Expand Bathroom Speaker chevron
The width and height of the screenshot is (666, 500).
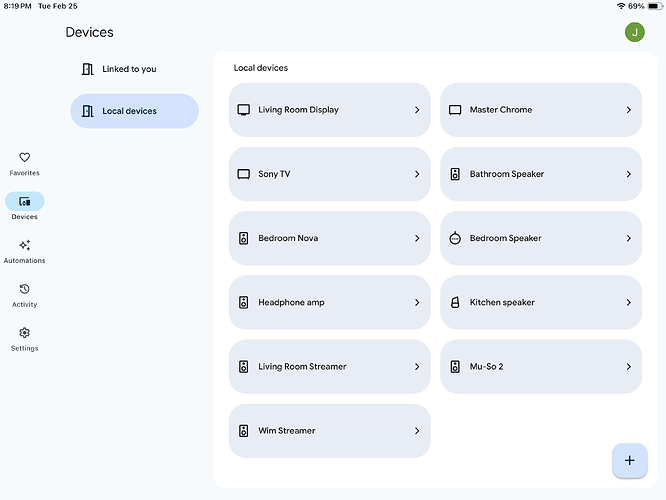[x=629, y=174]
